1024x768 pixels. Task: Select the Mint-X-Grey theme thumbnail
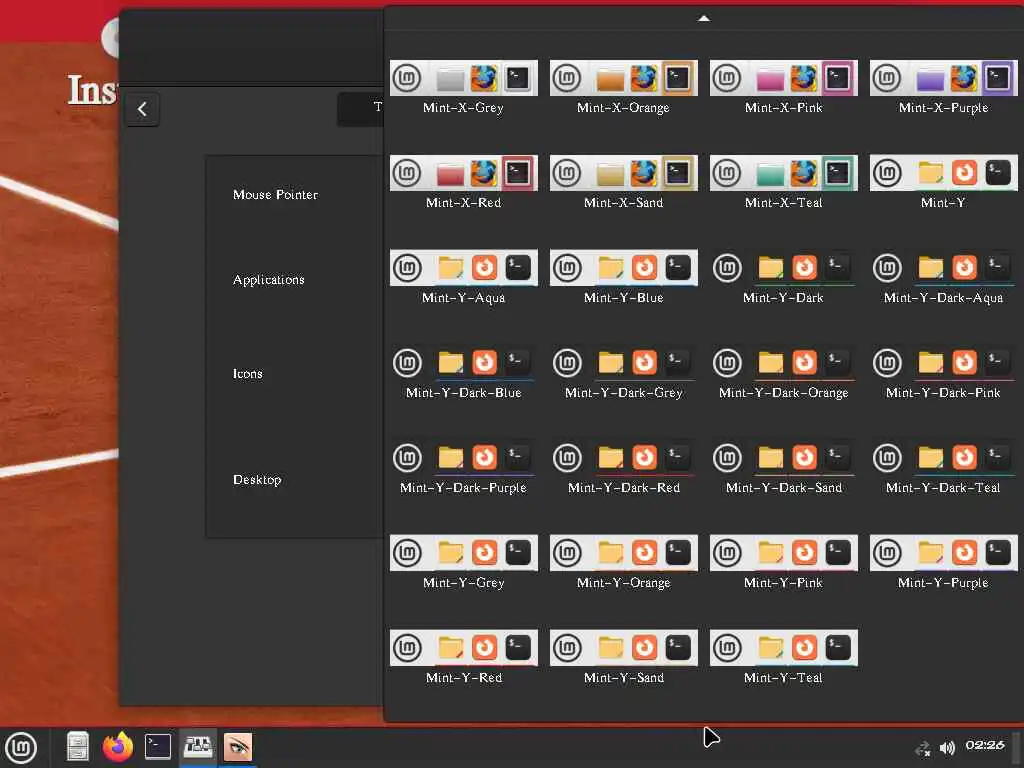tap(464, 78)
